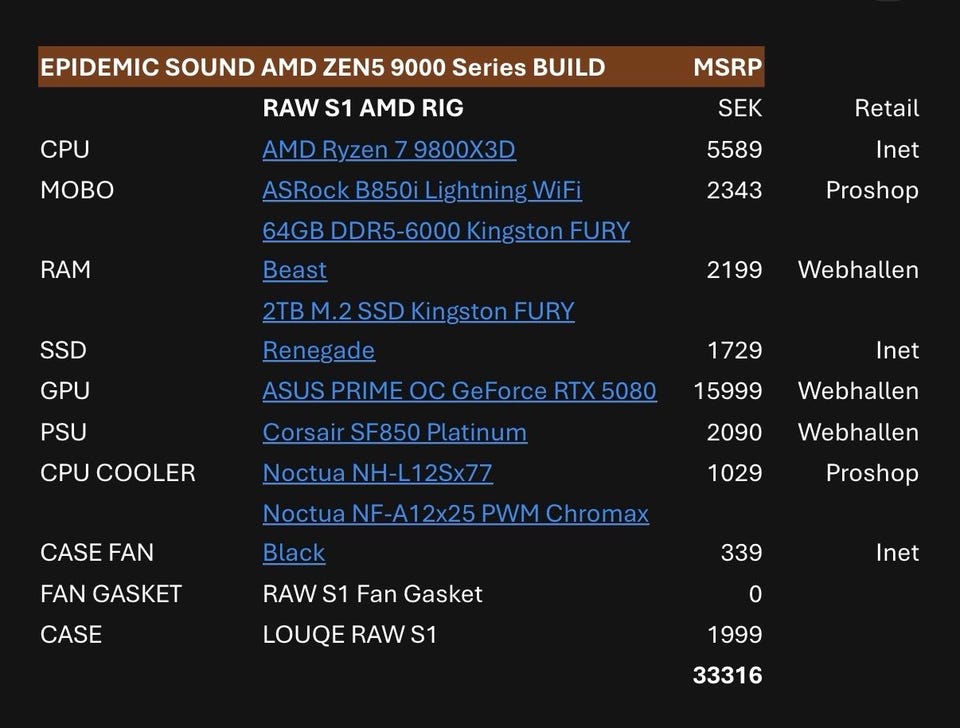The width and height of the screenshot is (960, 728).
Task: Select the GPU price cell 15999
Action: coord(727,391)
